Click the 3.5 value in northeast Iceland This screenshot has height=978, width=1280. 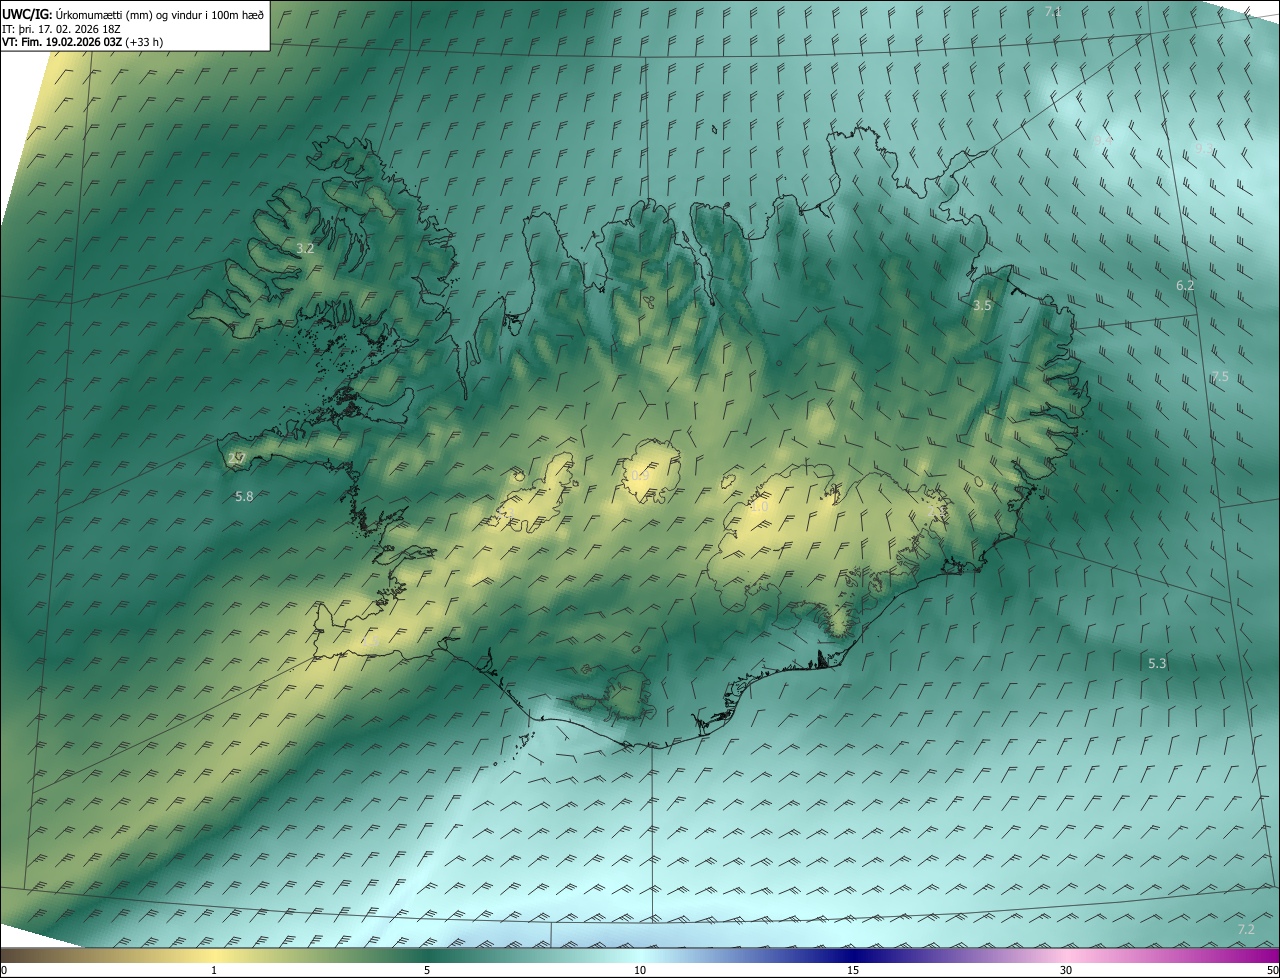[982, 306]
